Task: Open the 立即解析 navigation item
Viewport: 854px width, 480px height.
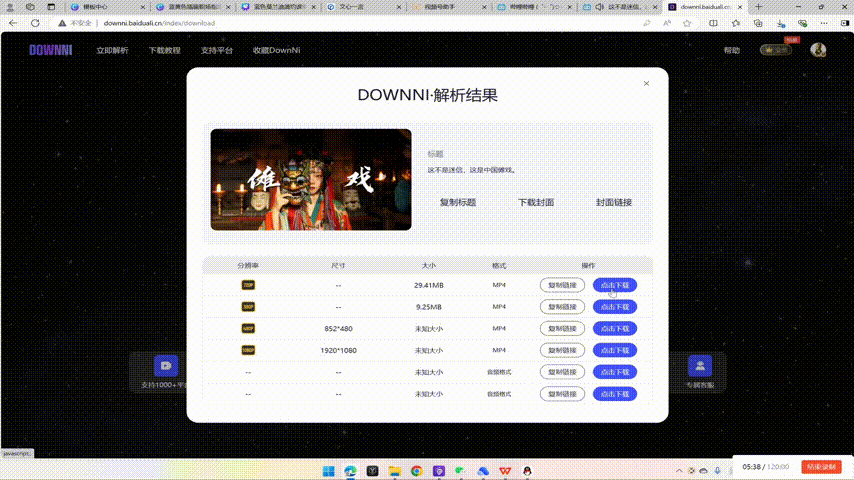Action: pyautogui.click(x=112, y=50)
